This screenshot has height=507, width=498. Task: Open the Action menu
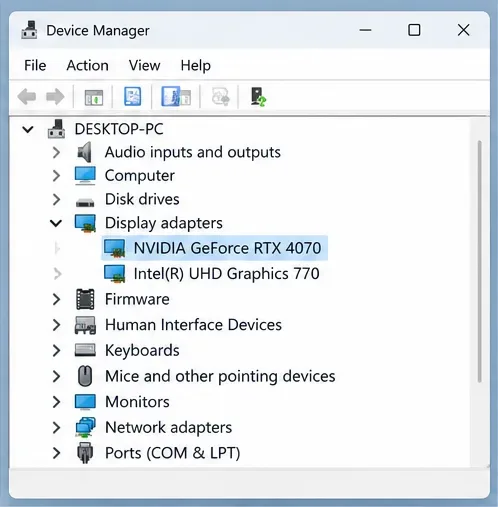pos(88,65)
